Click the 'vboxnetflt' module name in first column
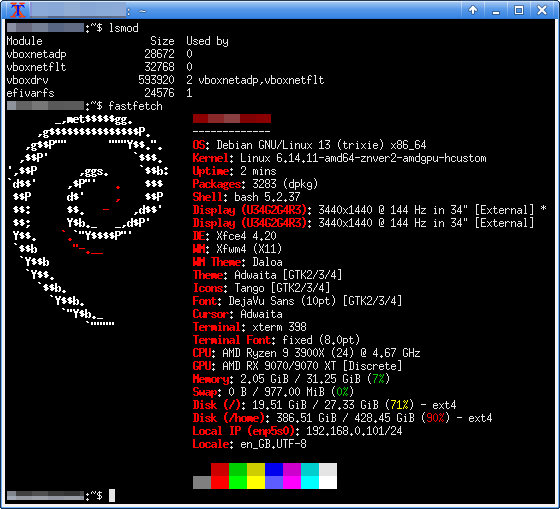 (36, 67)
